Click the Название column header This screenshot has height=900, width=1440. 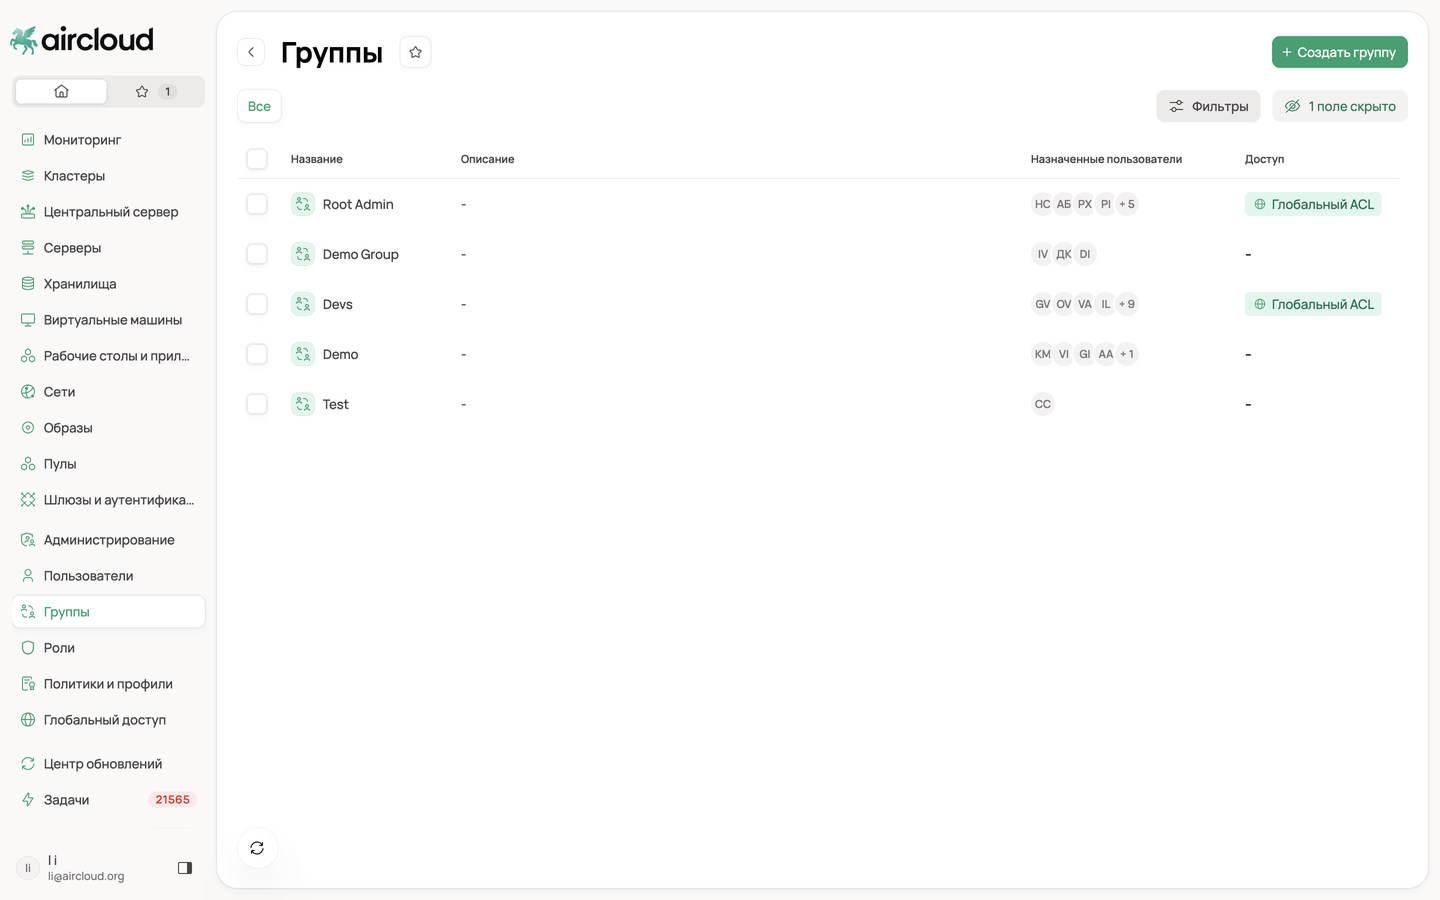coord(317,159)
